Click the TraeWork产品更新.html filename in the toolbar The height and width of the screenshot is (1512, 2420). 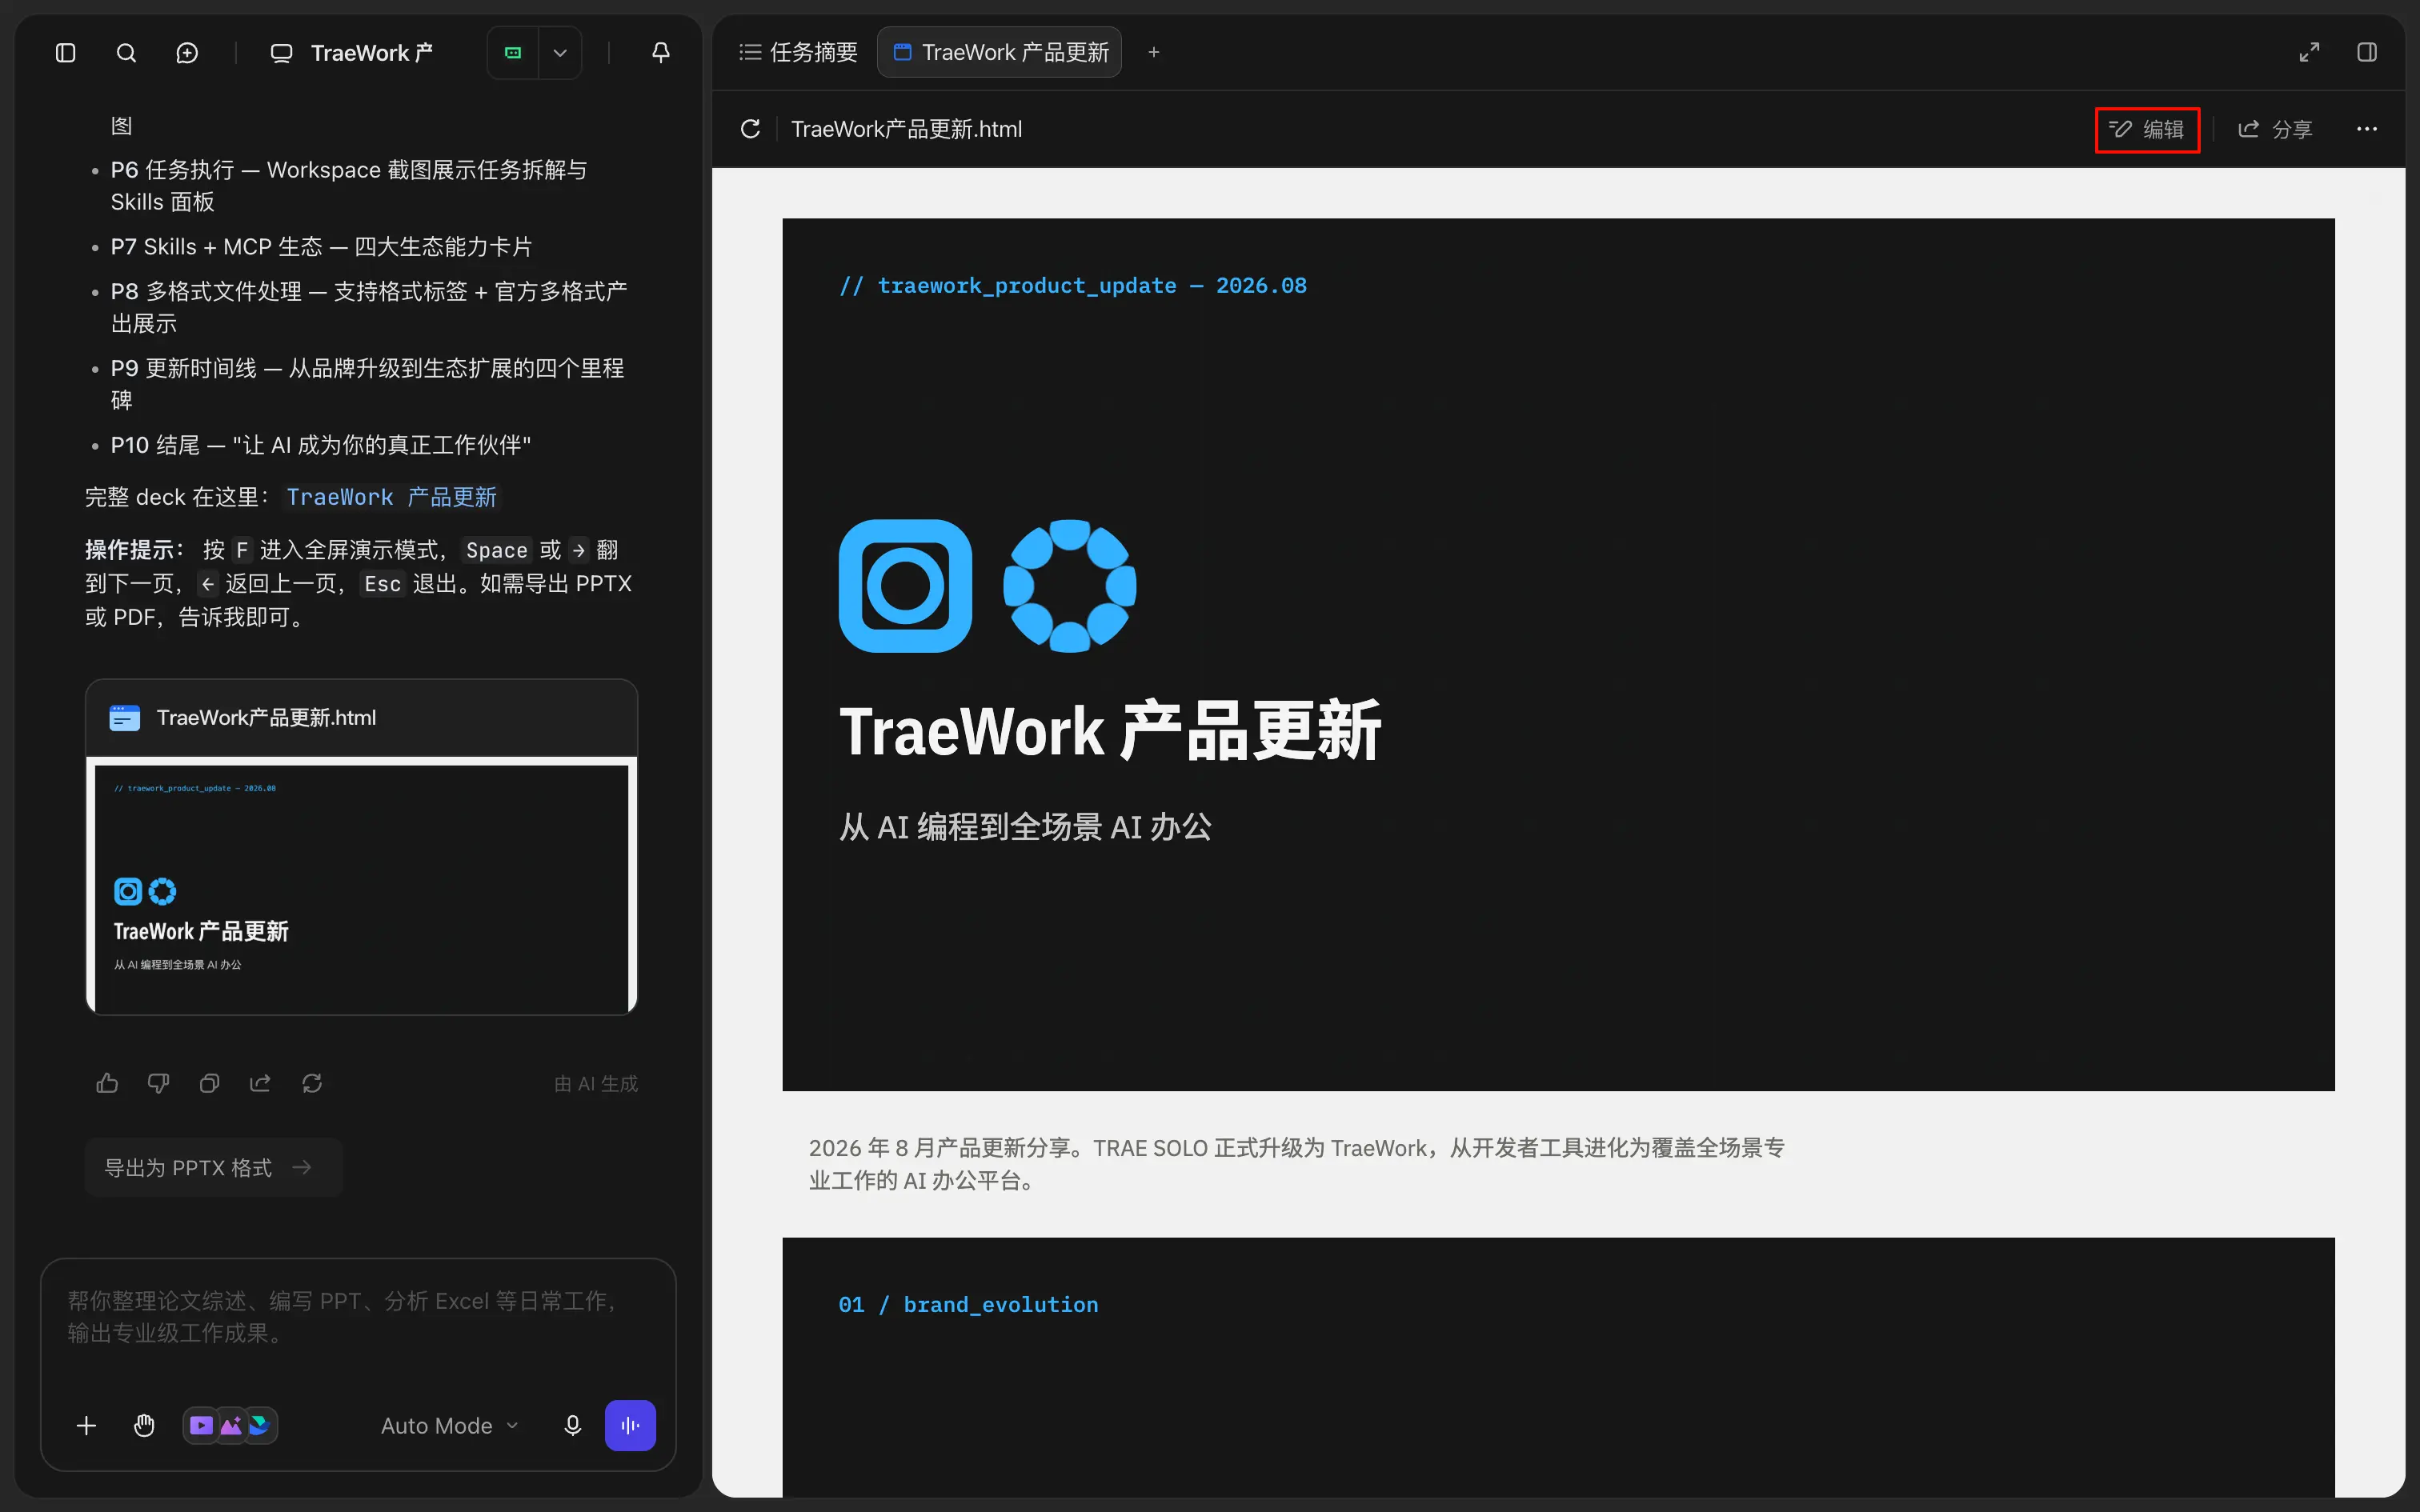click(906, 129)
